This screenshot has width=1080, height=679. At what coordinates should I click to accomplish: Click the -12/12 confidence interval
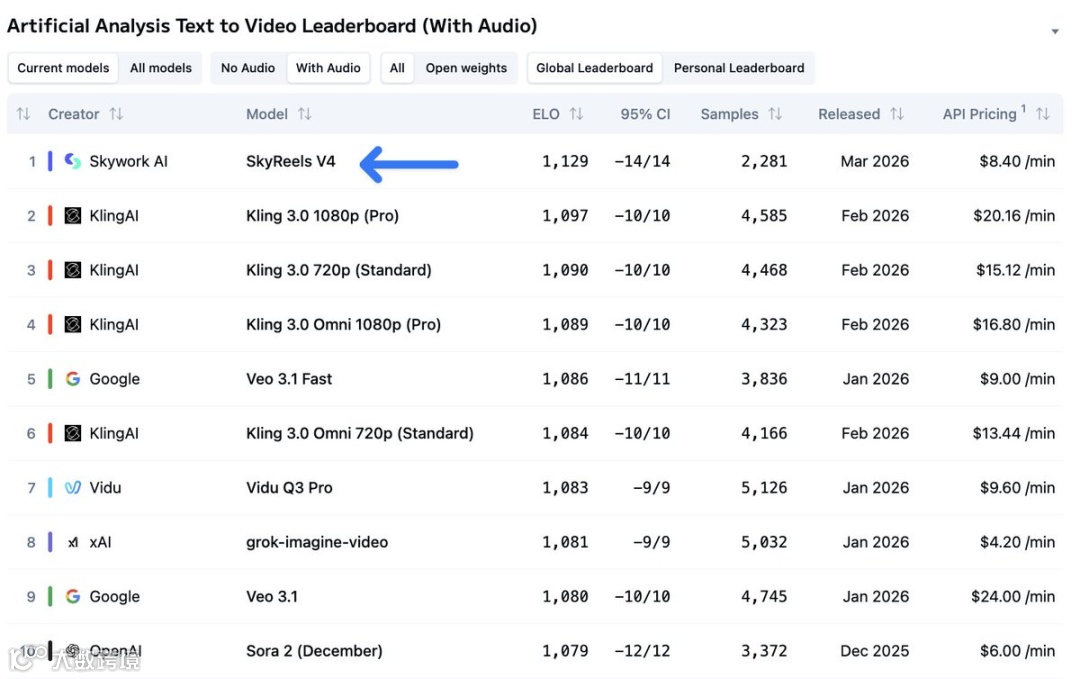pos(642,651)
